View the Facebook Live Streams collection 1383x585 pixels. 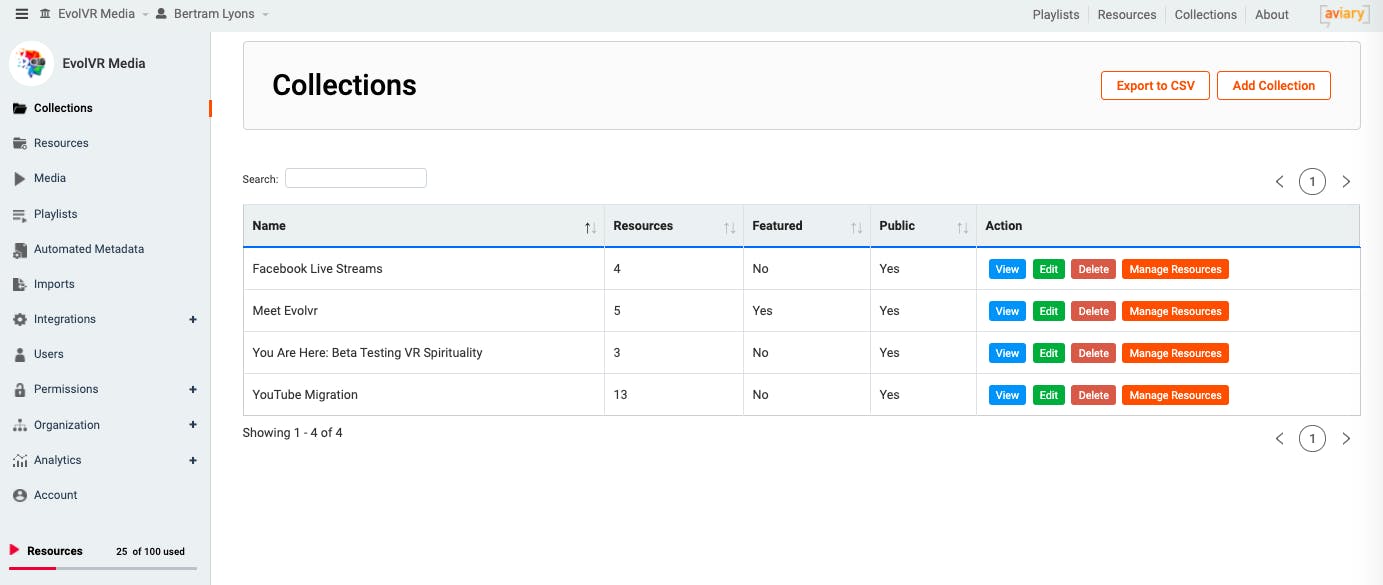1007,269
